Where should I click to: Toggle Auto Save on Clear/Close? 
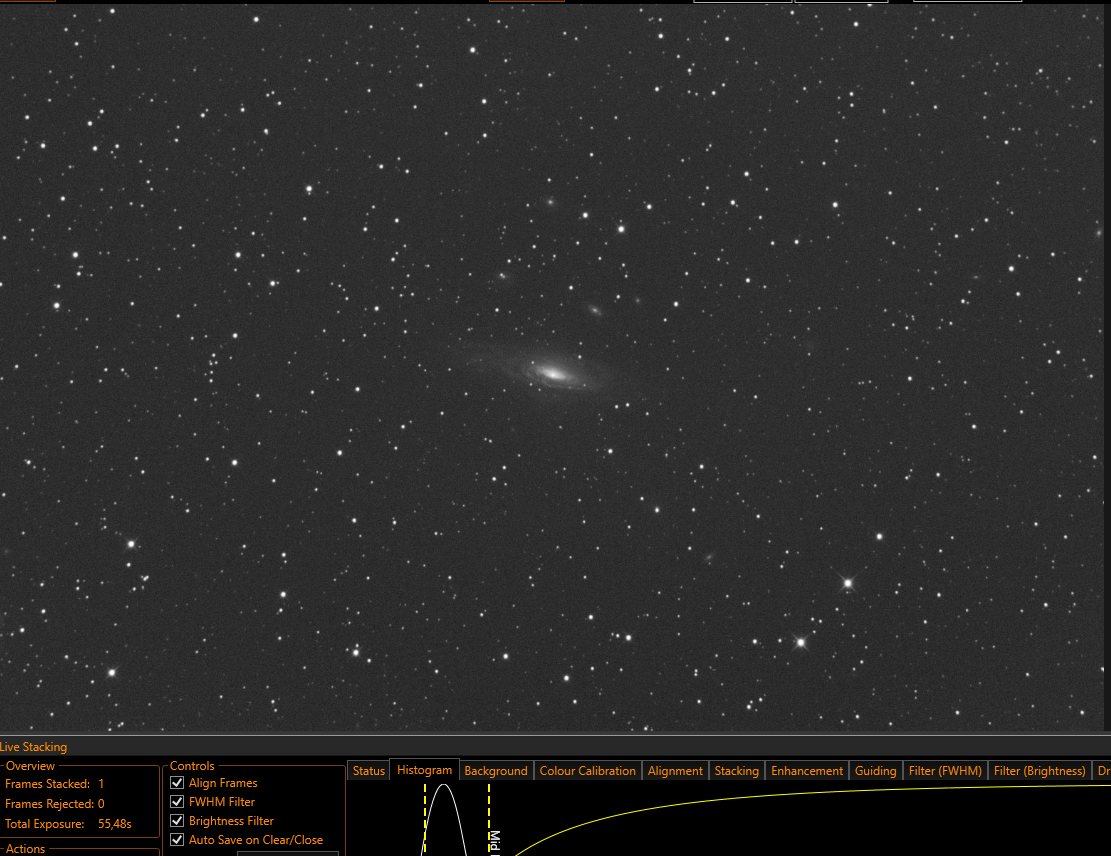point(177,840)
